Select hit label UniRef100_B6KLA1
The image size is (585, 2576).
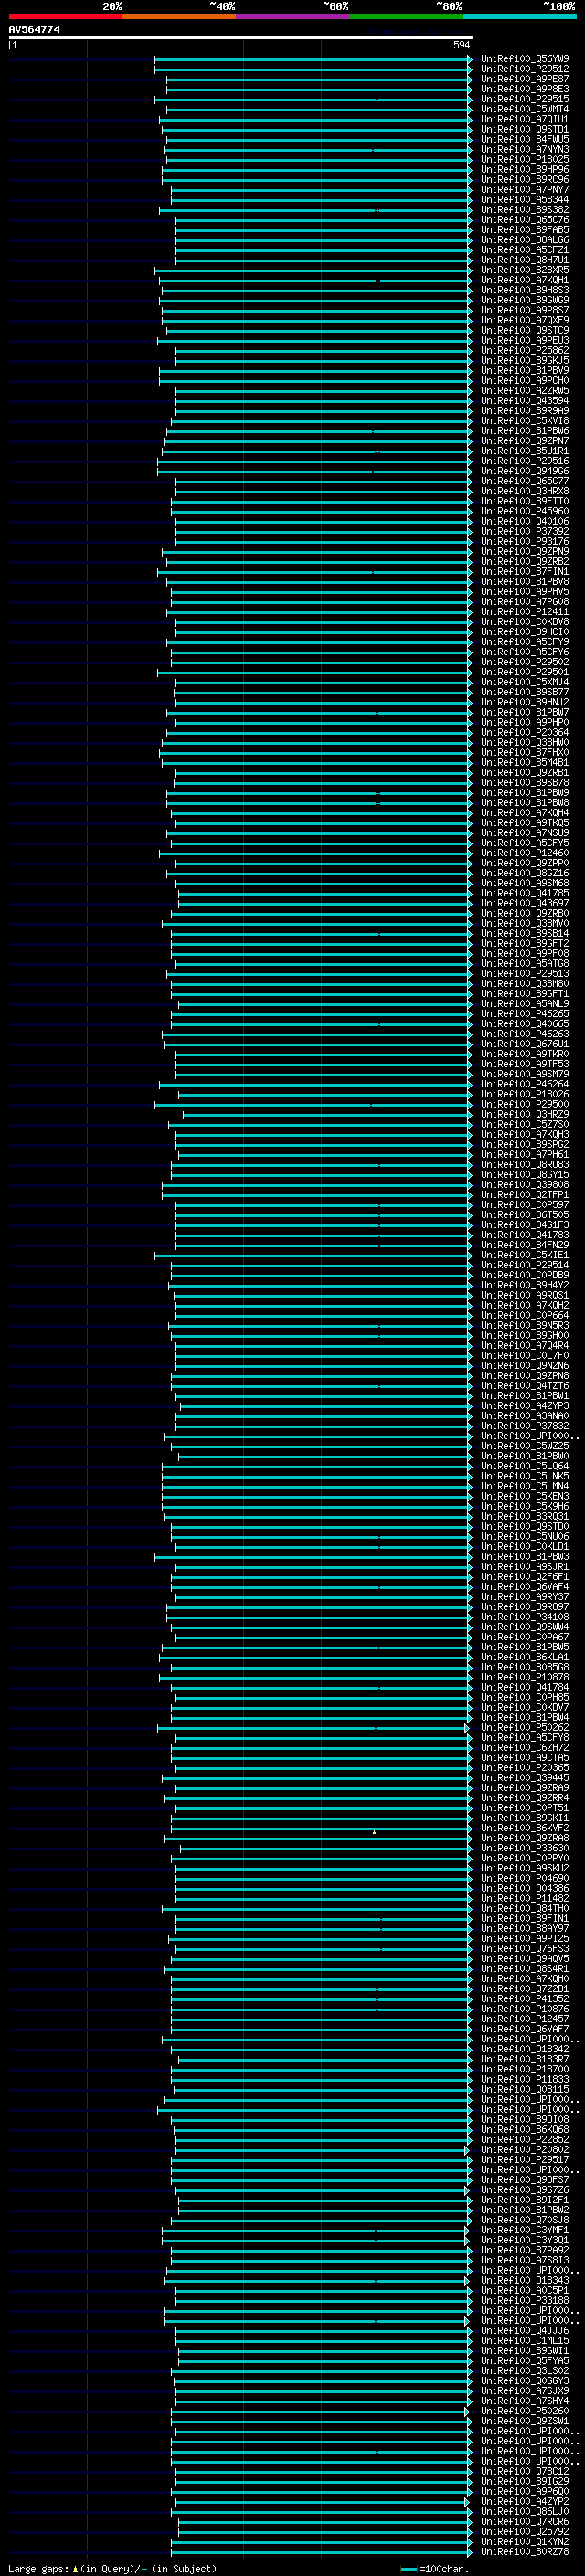coord(525,1657)
